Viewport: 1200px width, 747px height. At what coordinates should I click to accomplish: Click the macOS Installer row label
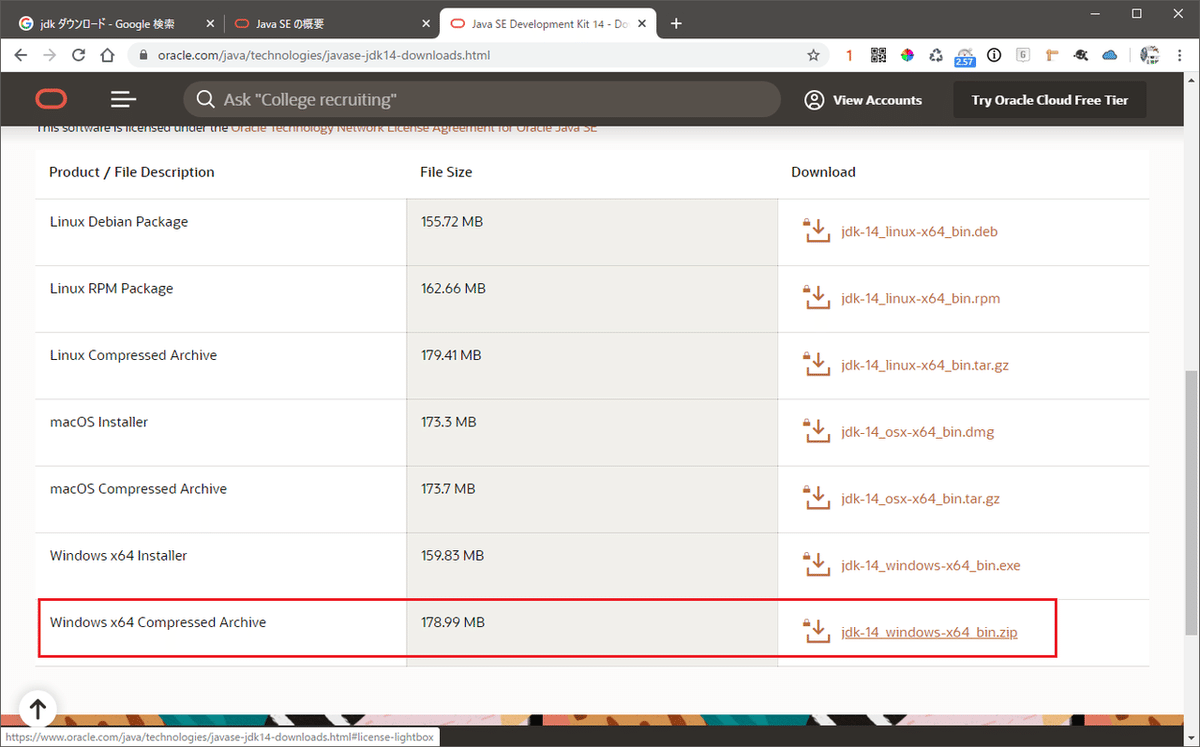(99, 422)
